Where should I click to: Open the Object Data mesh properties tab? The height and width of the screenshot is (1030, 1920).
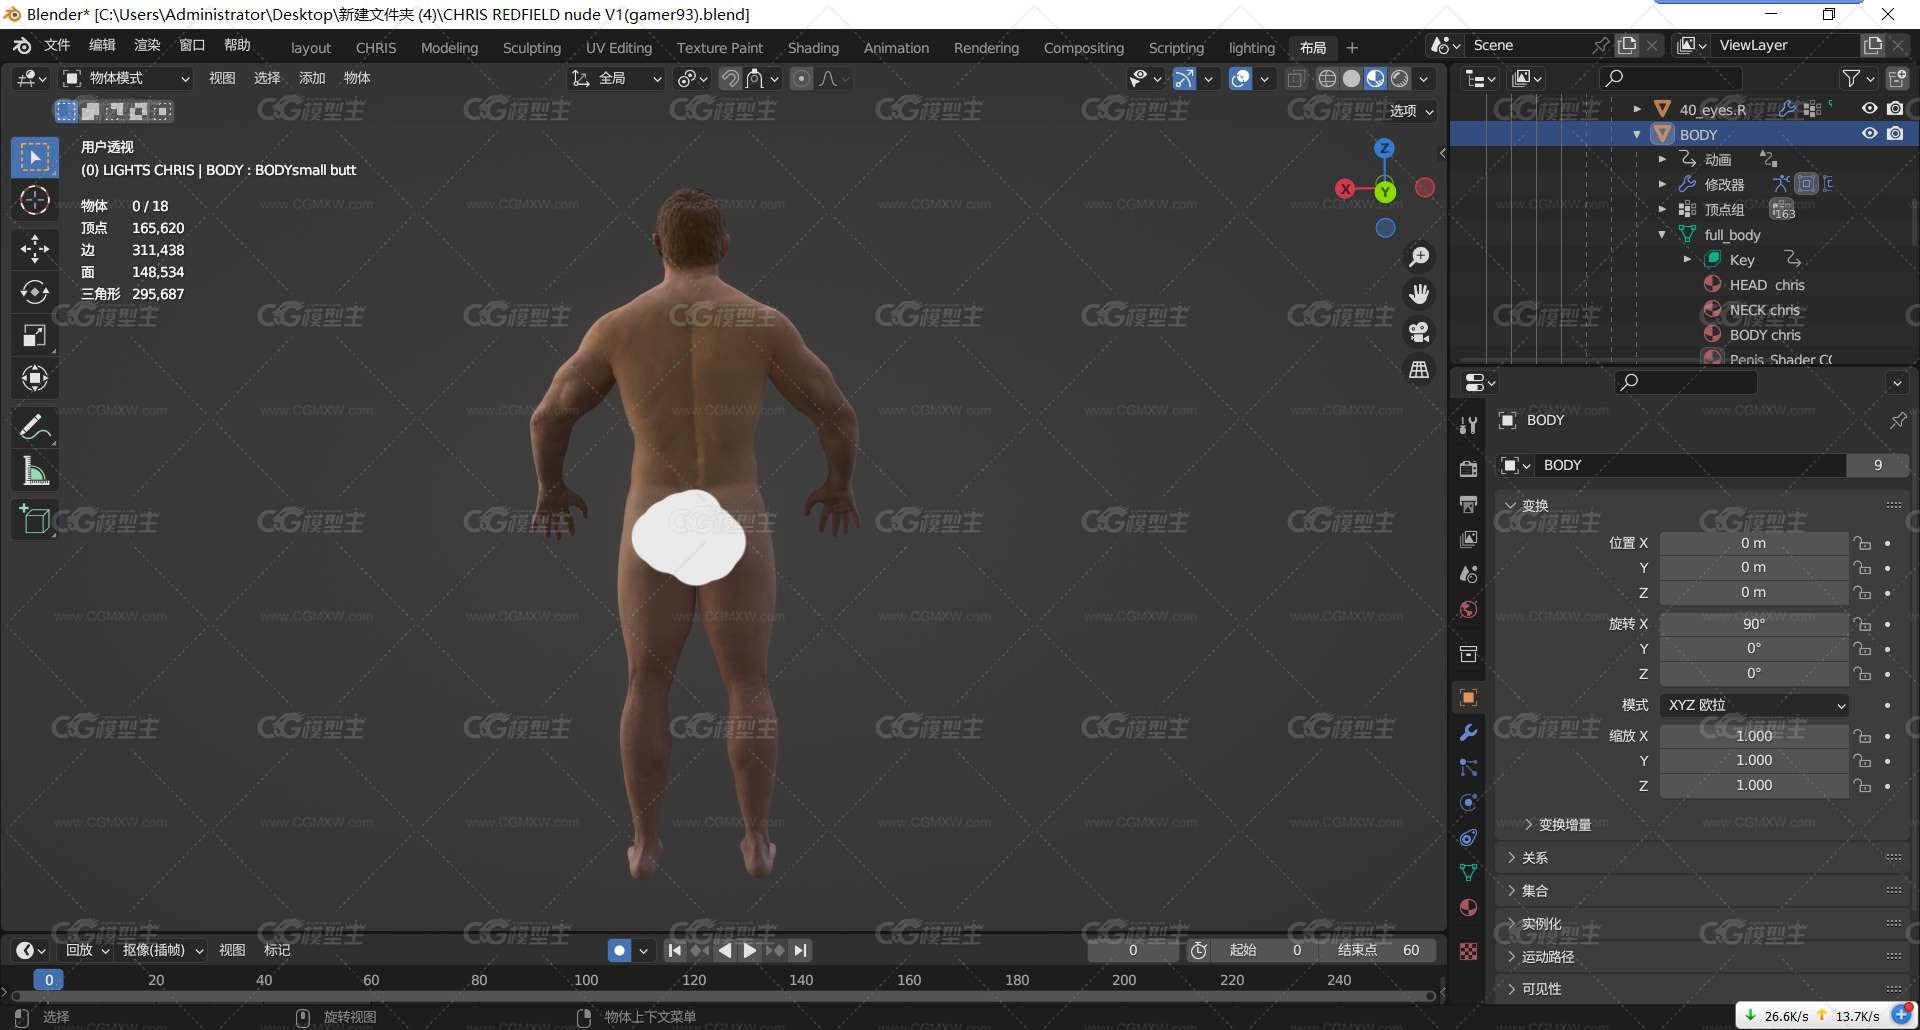1468,872
